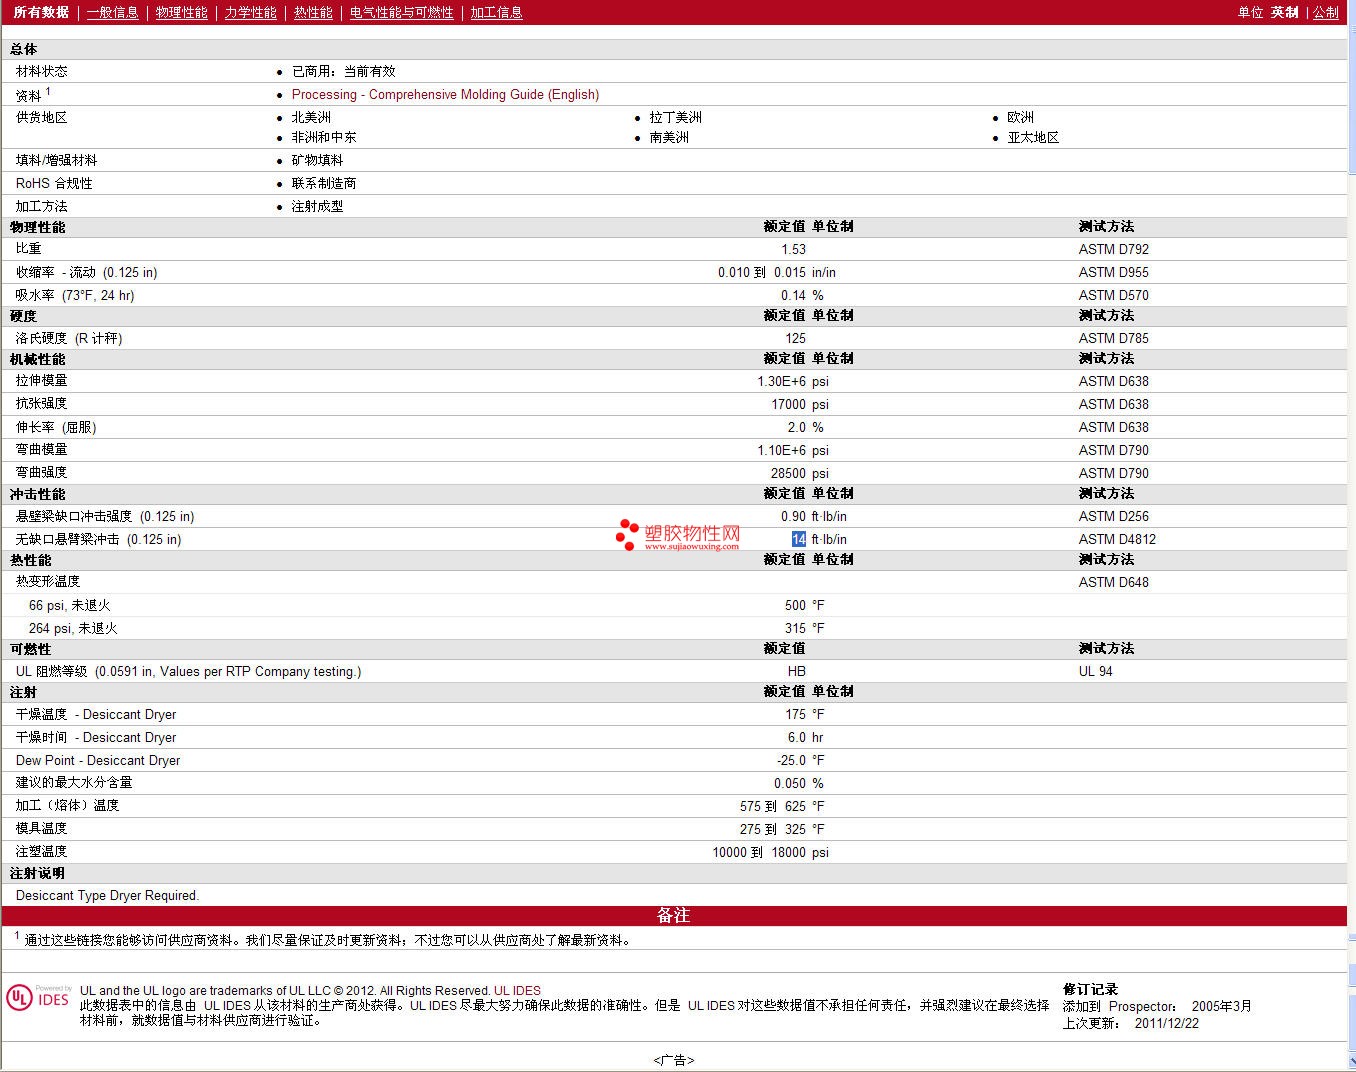Switch to the 一般信息 tab
The height and width of the screenshot is (1072, 1356).
(x=112, y=12)
